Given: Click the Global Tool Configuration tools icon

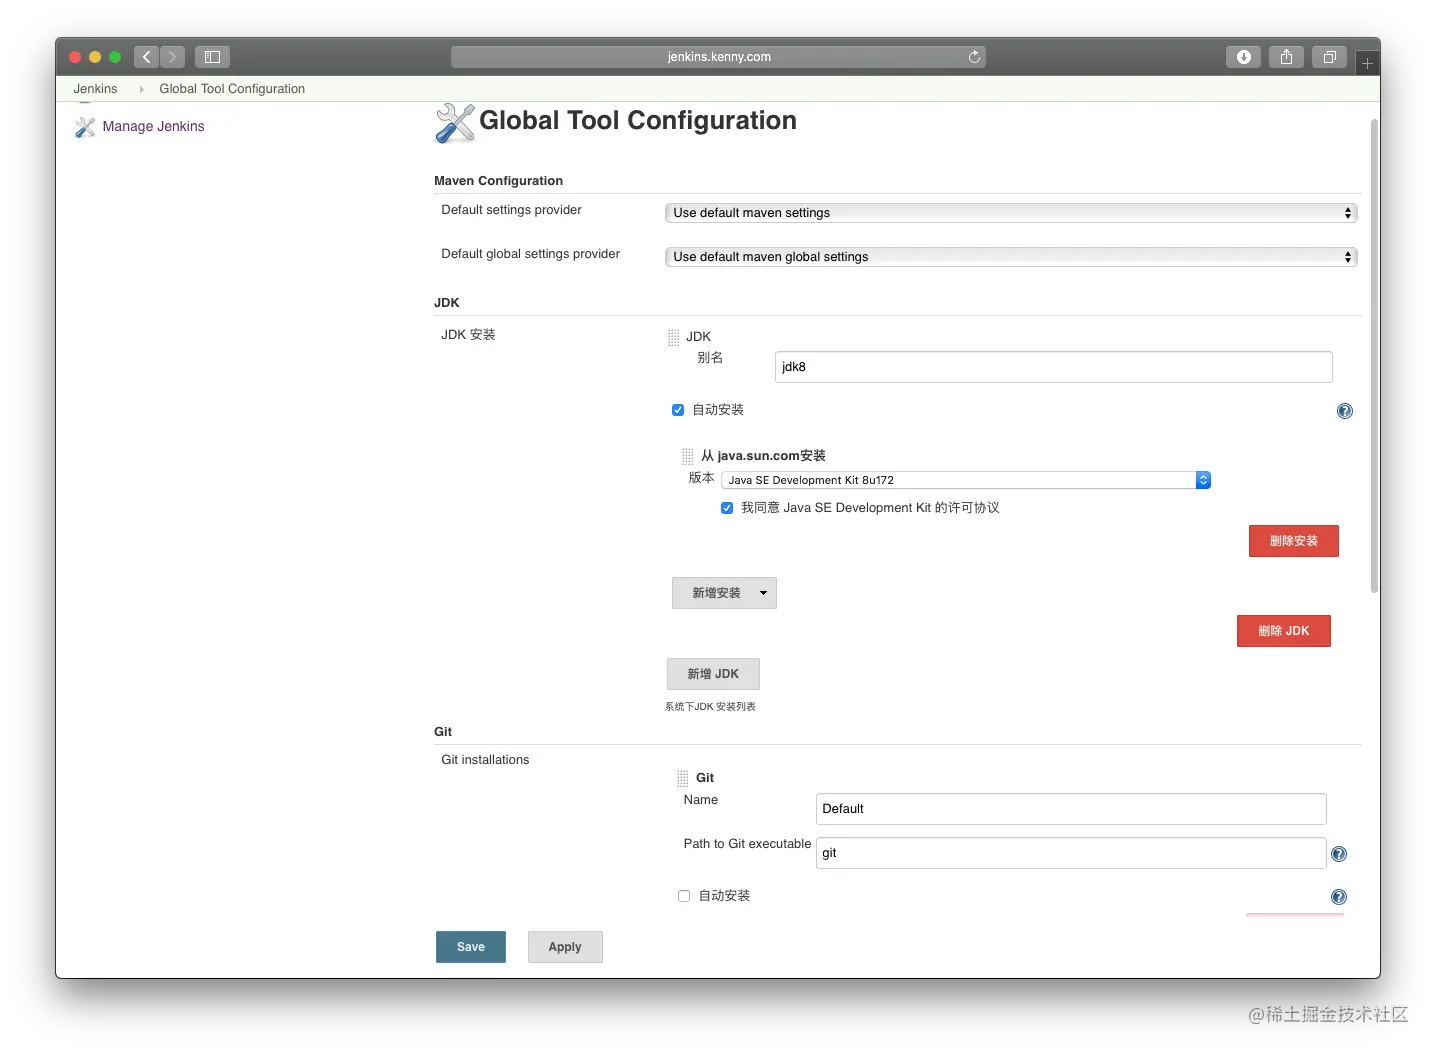Looking at the screenshot, I should (455, 123).
